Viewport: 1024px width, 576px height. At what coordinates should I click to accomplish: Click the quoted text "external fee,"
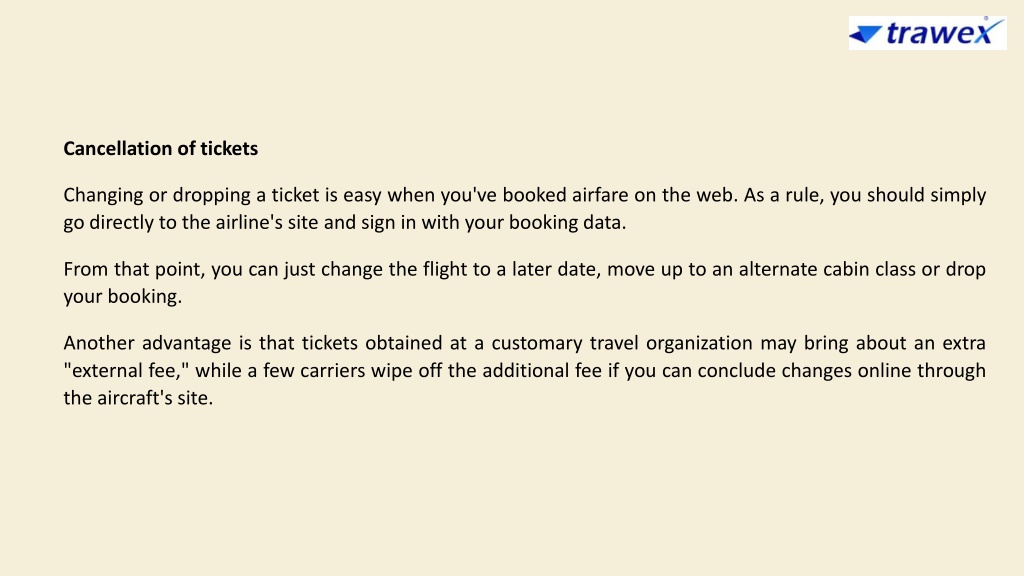pyautogui.click(x=126, y=370)
